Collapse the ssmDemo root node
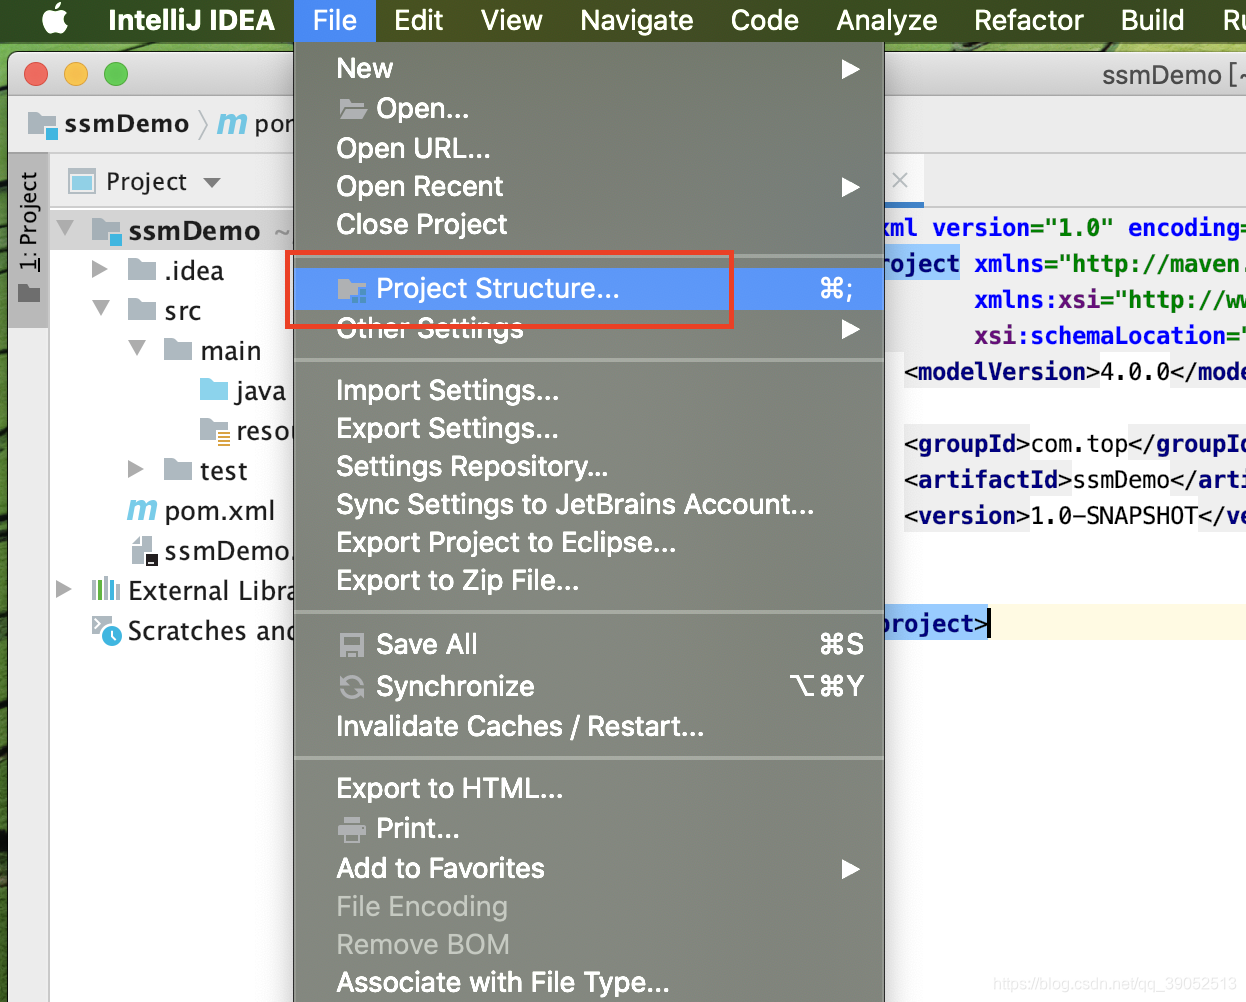This screenshot has height=1002, width=1246. [65, 229]
